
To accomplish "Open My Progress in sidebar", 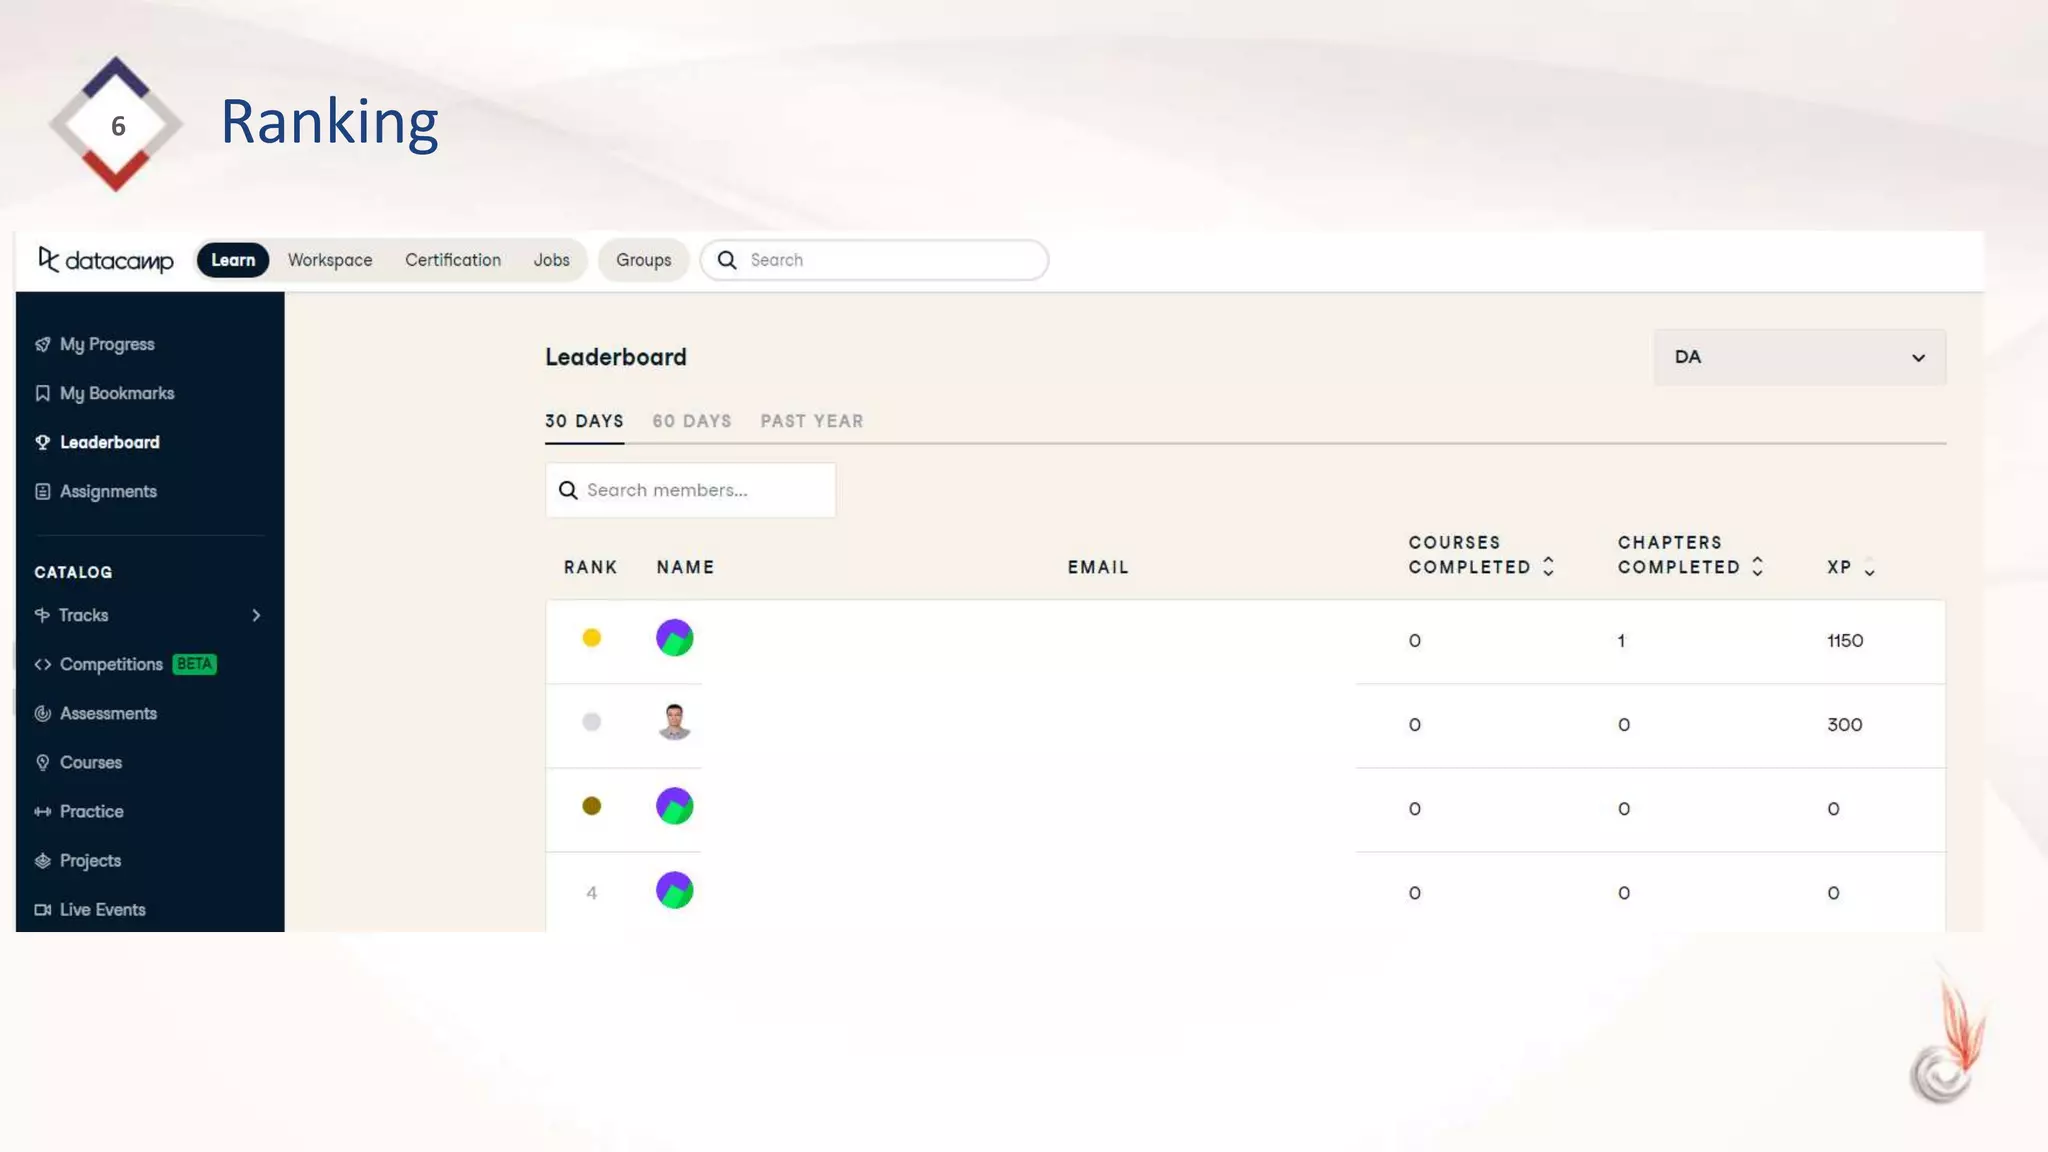I will coord(107,344).
